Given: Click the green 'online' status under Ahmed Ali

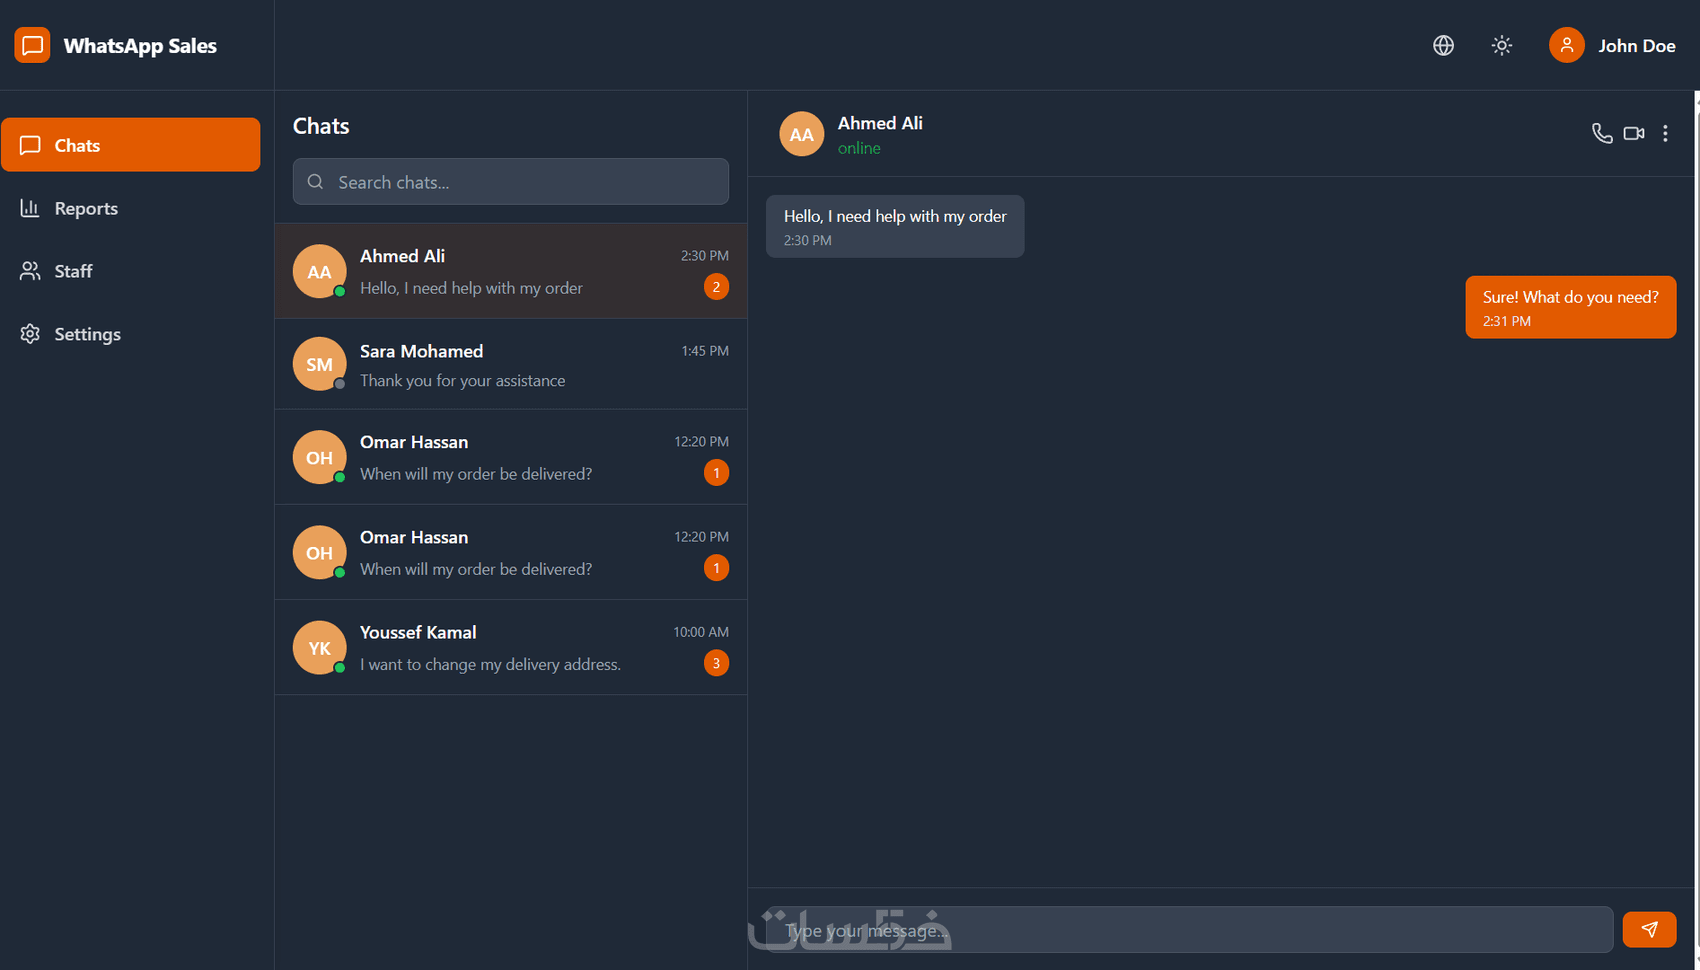Looking at the screenshot, I should (859, 148).
